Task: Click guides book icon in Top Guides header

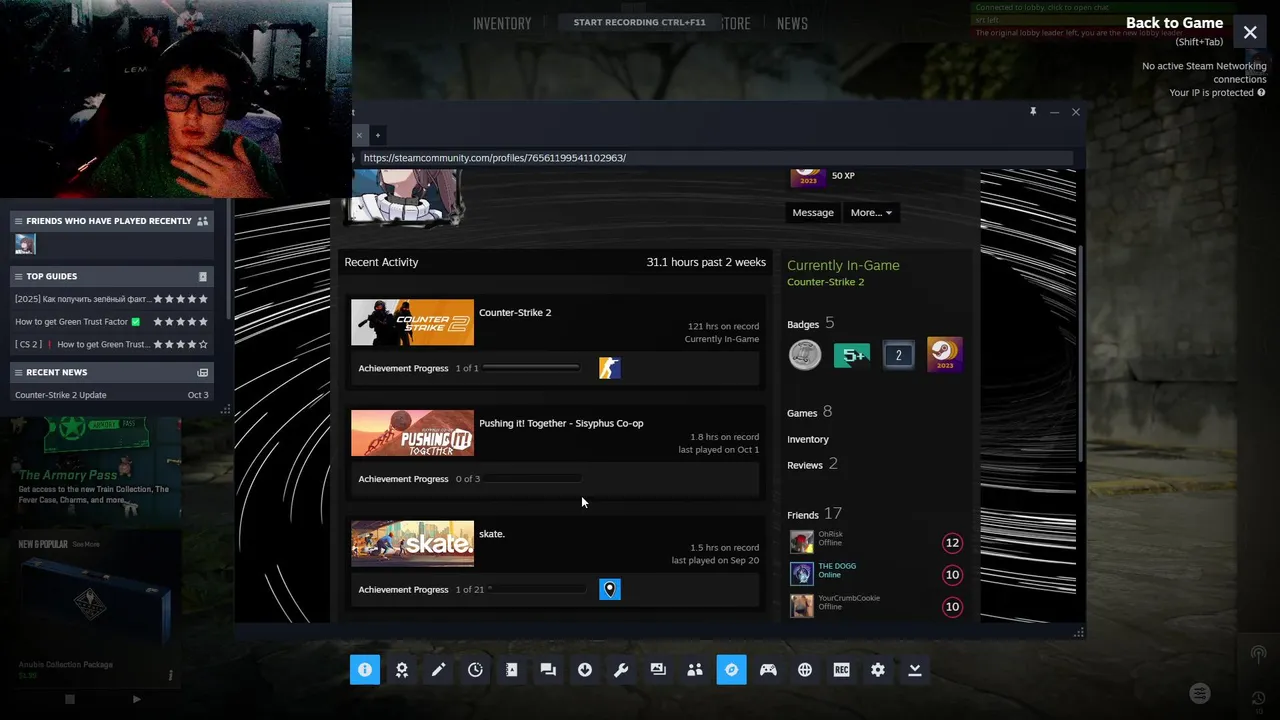Action: point(203,276)
